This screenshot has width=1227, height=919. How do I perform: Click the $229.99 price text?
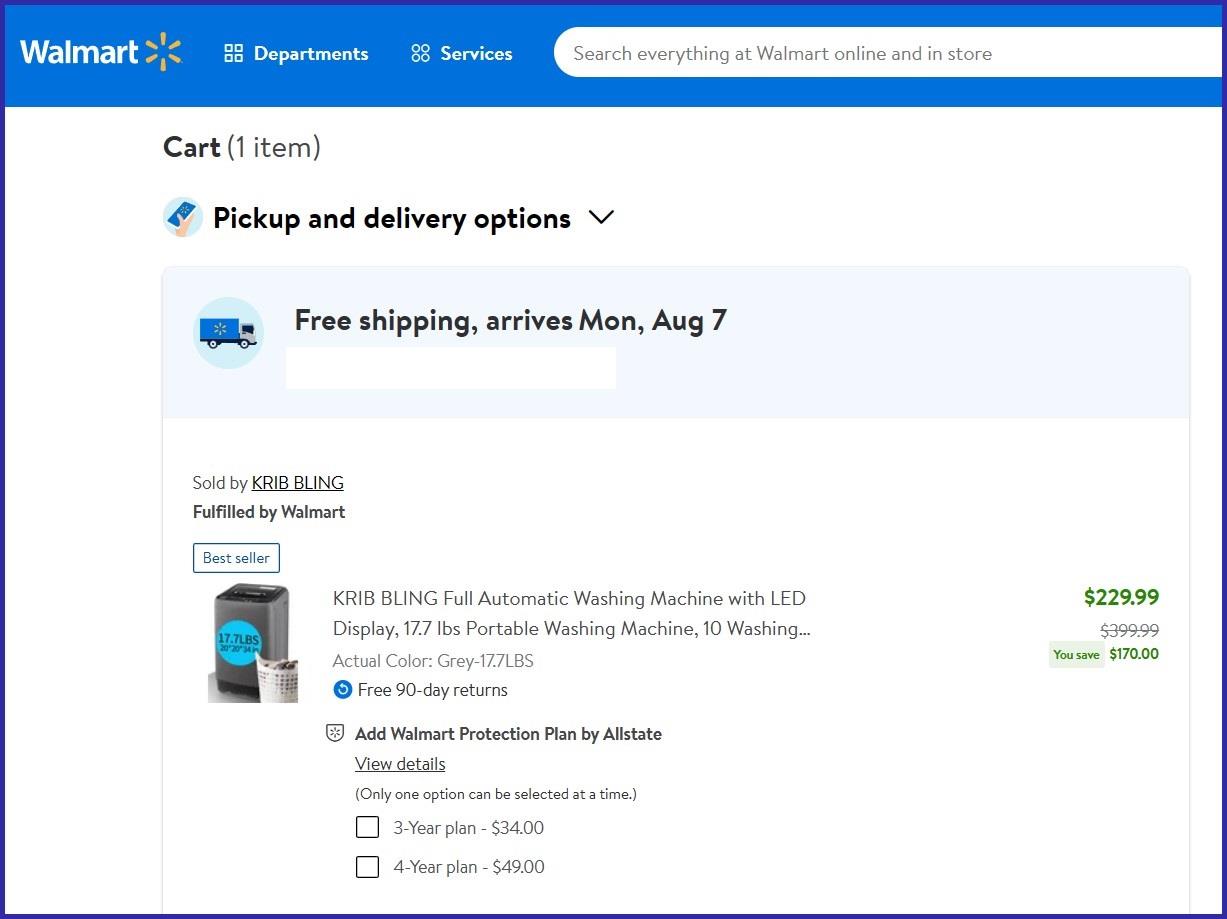(1121, 598)
